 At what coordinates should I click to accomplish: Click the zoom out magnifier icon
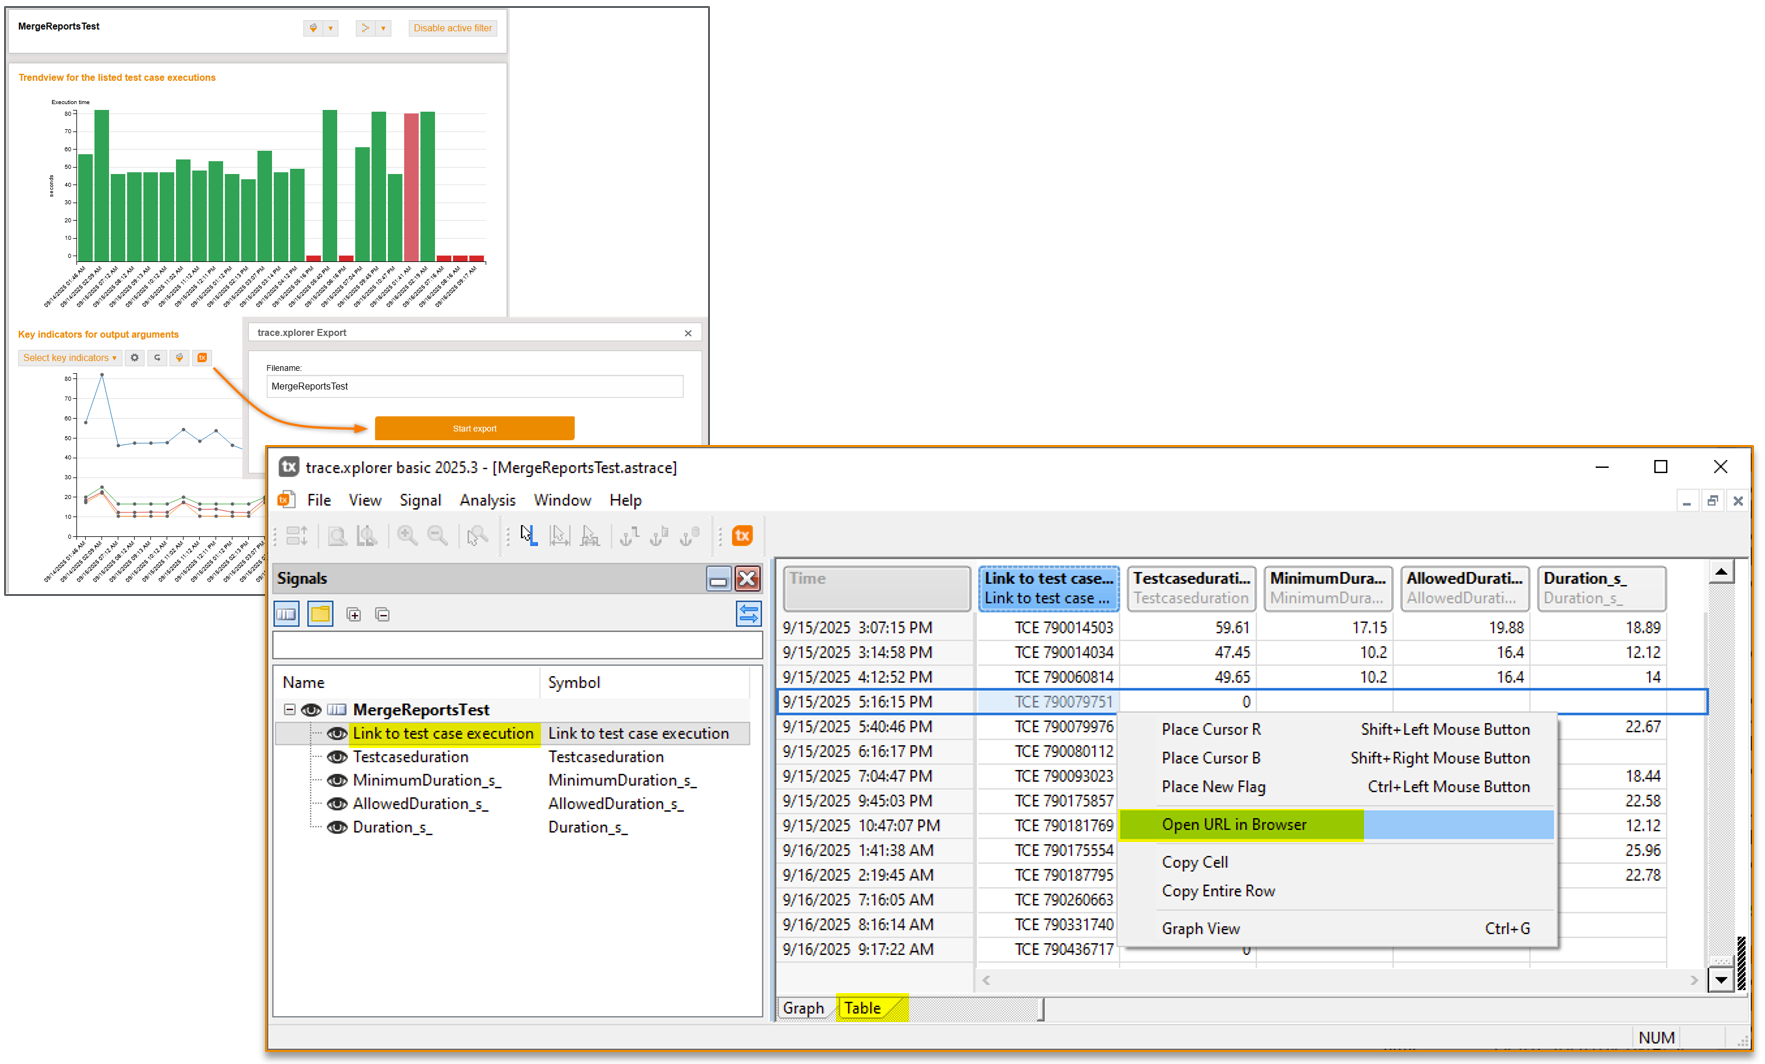tap(437, 536)
